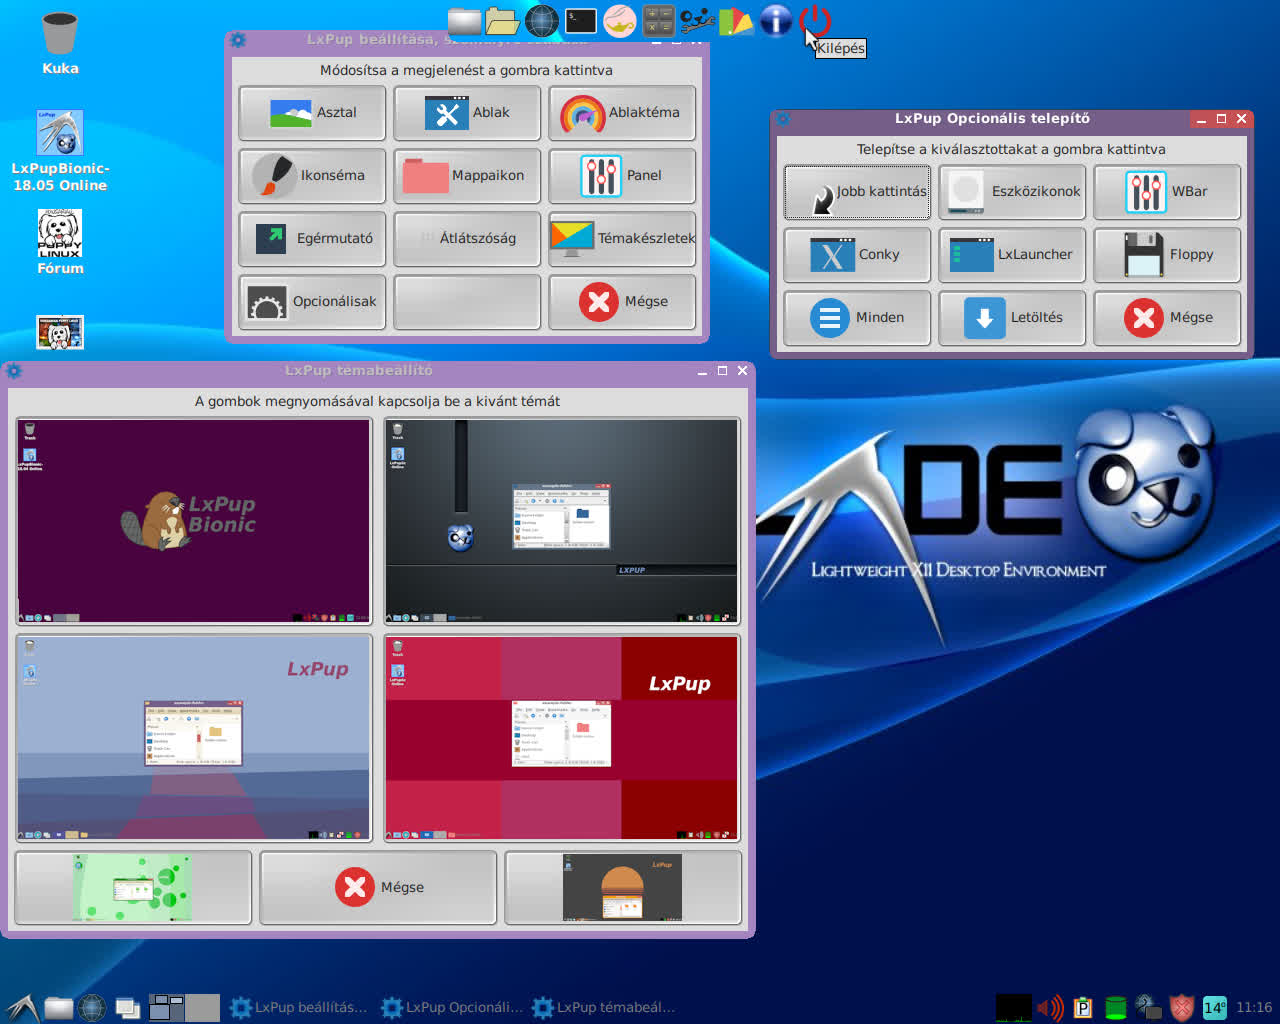Cancel LxPup beállítása with Mégse
The height and width of the screenshot is (1024, 1280).
click(622, 302)
